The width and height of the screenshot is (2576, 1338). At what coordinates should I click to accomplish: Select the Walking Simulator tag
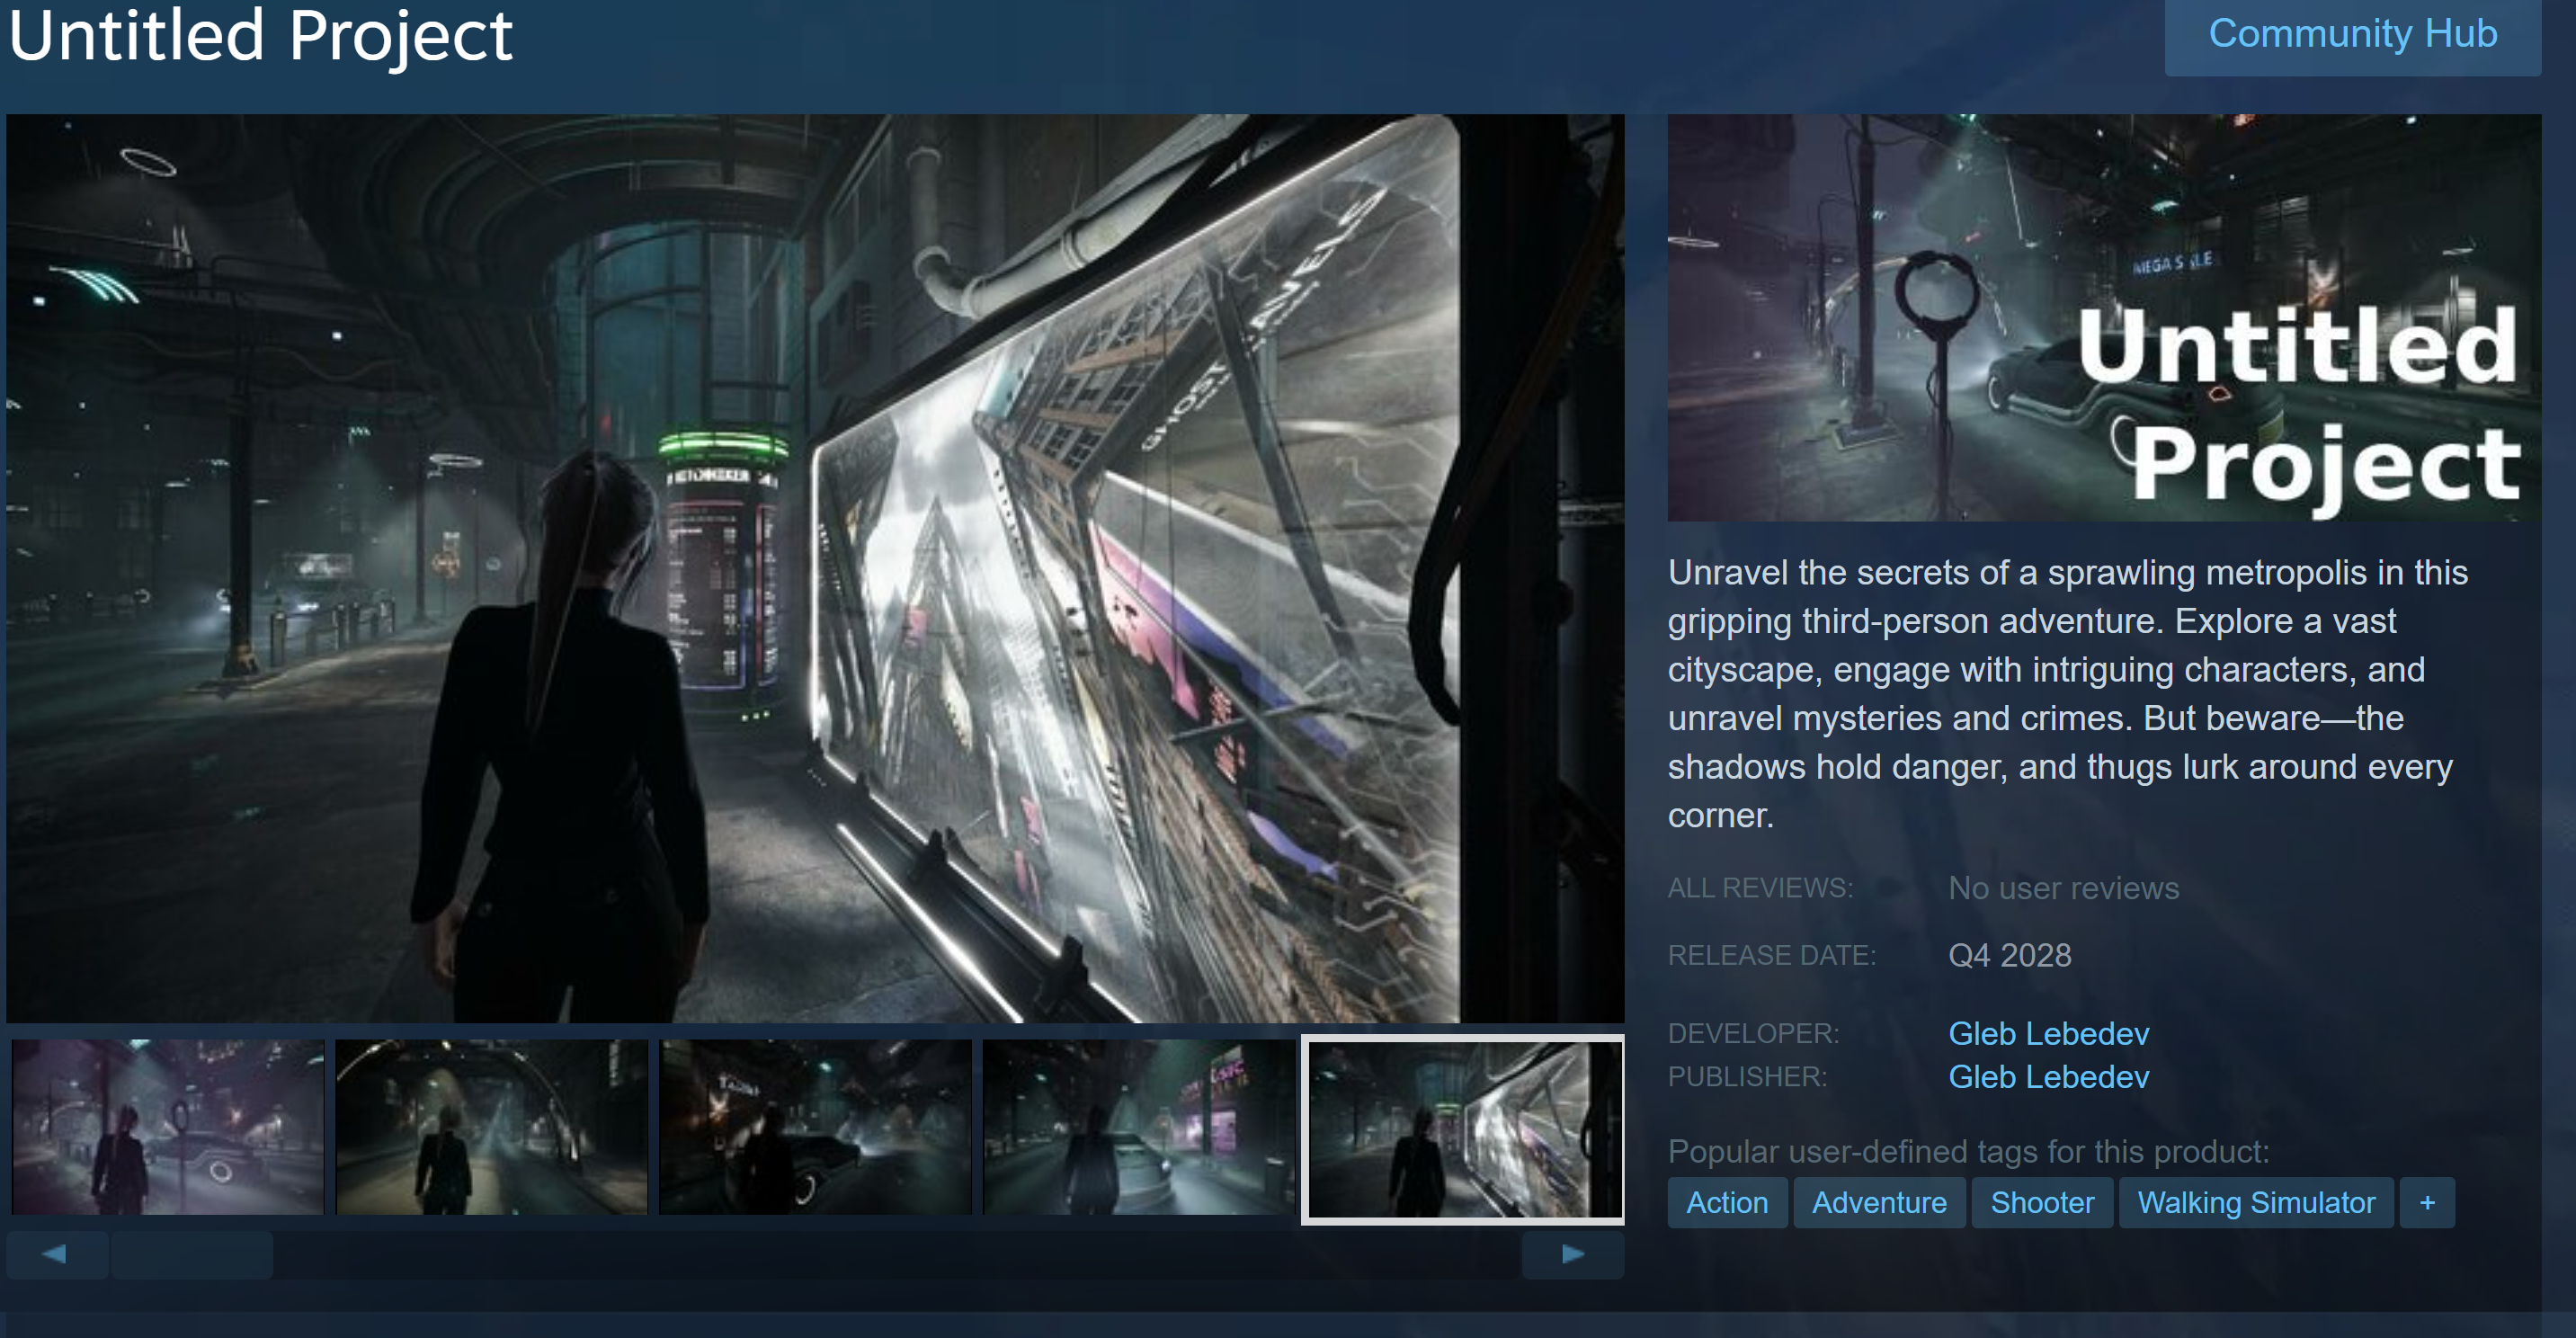(2256, 1202)
